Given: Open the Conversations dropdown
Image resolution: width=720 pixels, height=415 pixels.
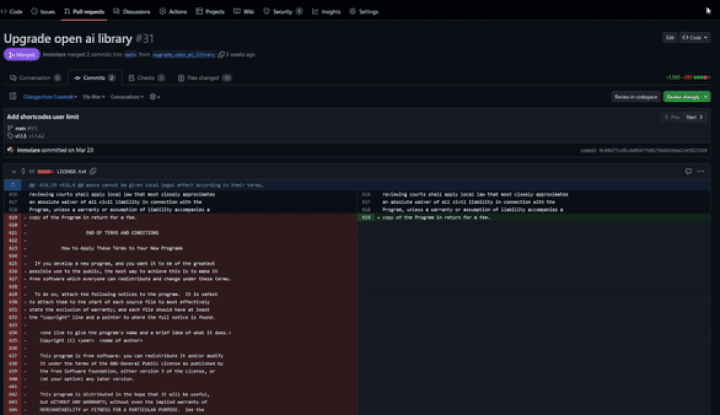Looking at the screenshot, I should point(127,97).
